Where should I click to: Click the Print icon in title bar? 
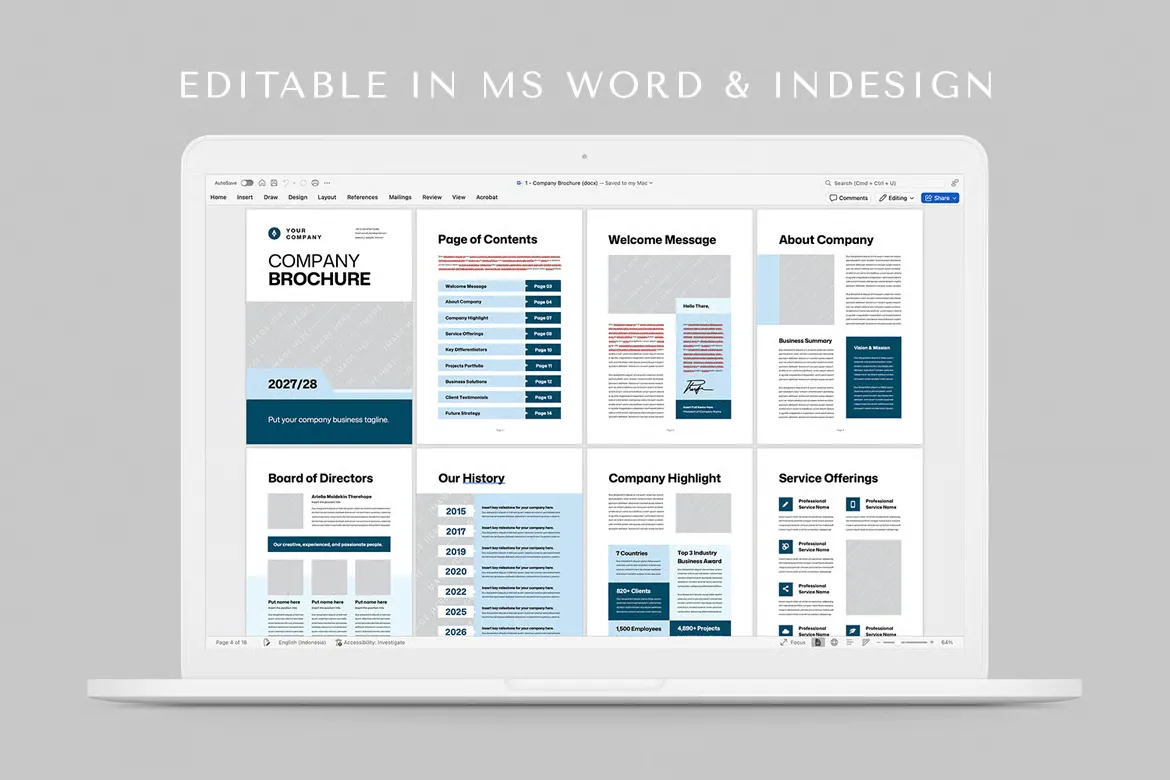[x=315, y=183]
